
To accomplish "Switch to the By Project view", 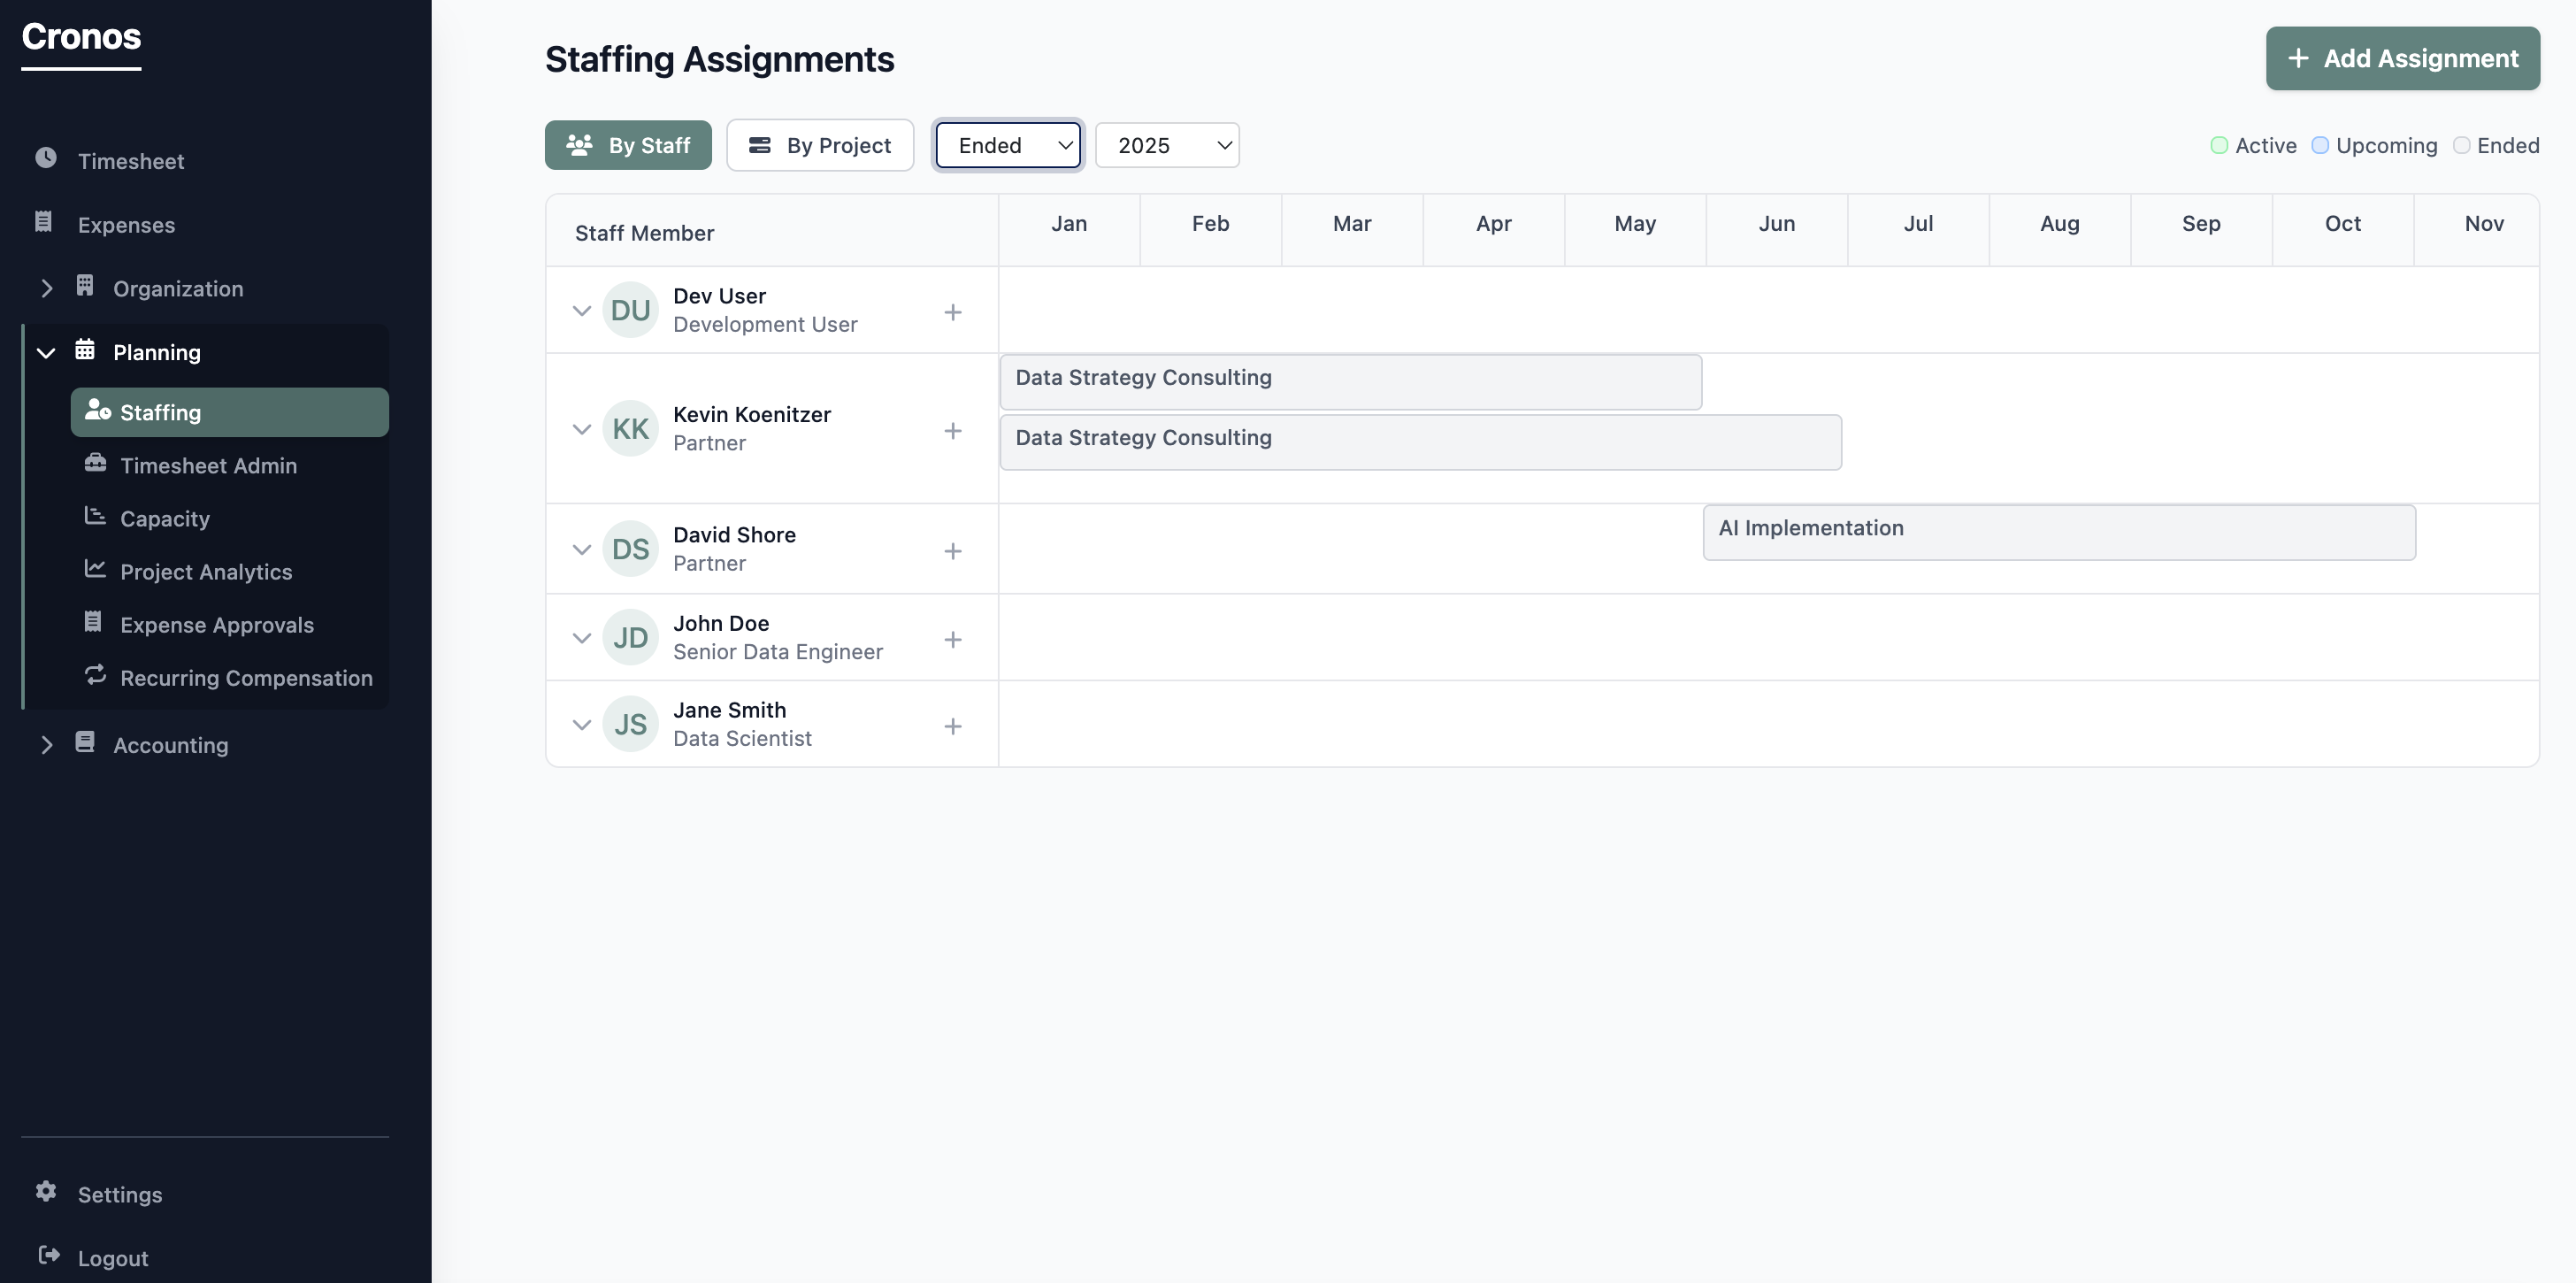I will pyautogui.click(x=819, y=145).
